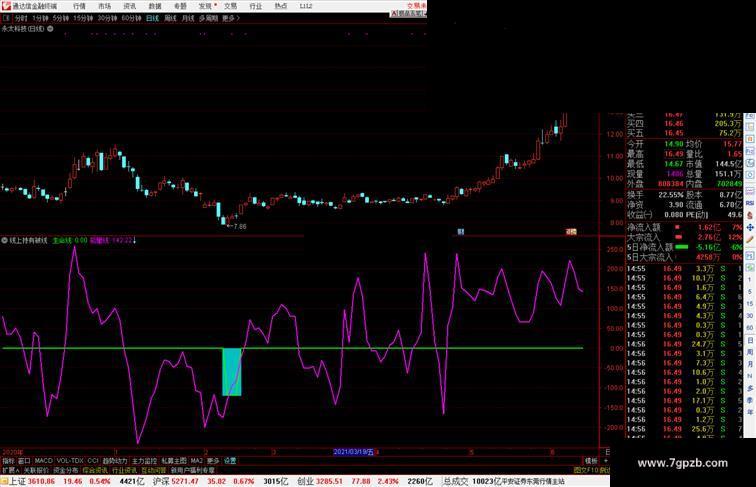Open the 模板 dropdown
The image size is (756, 487).
click(x=591, y=461)
